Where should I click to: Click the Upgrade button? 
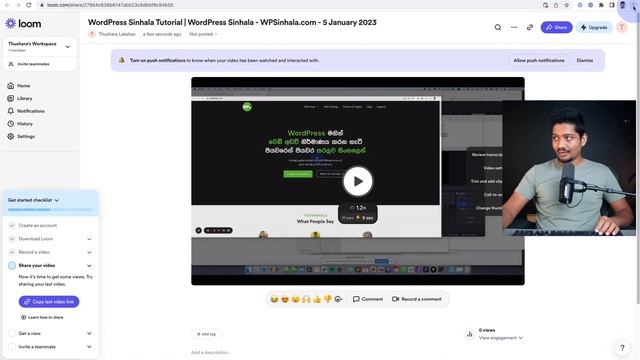(x=594, y=27)
